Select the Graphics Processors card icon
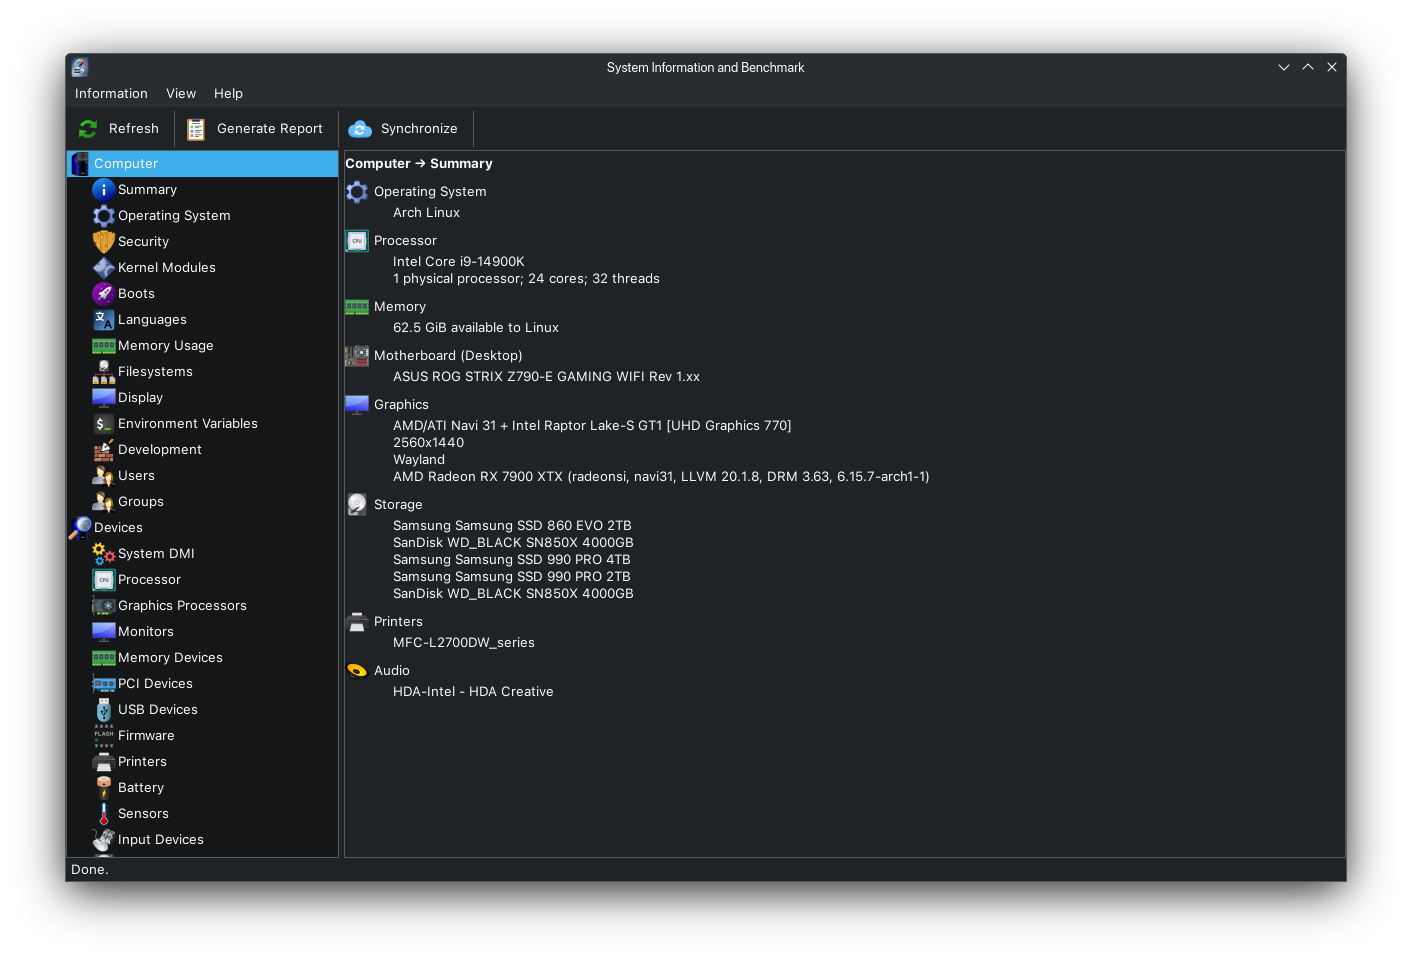Viewport: 1412px width, 959px height. [103, 605]
